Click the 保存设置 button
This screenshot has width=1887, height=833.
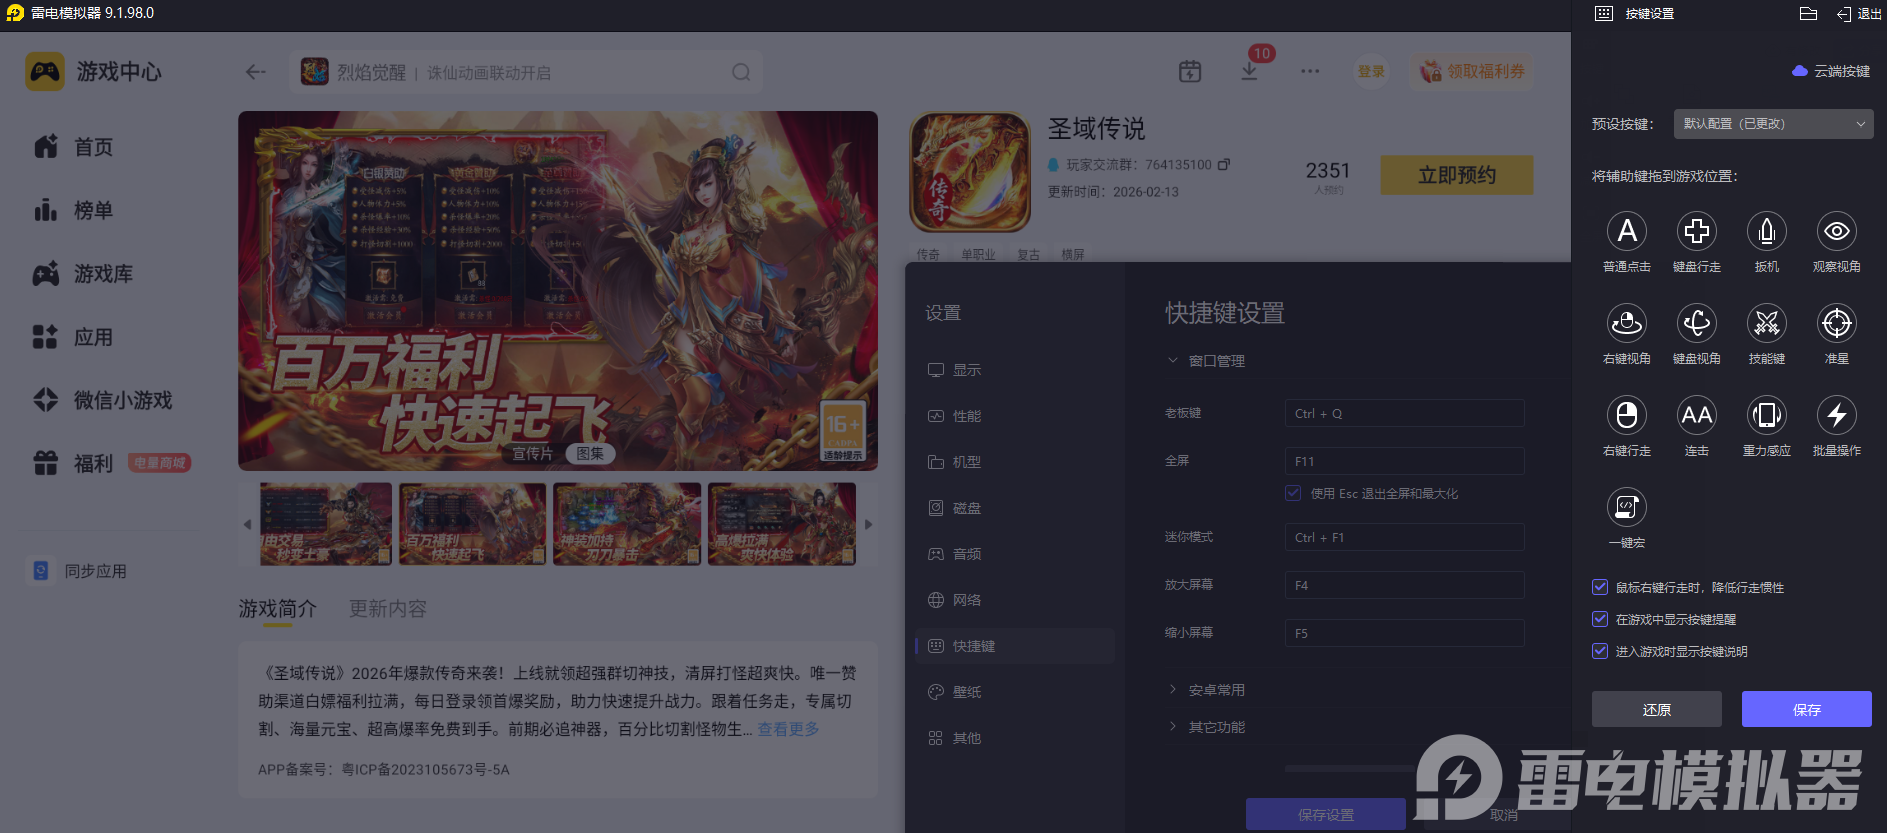click(x=1326, y=814)
